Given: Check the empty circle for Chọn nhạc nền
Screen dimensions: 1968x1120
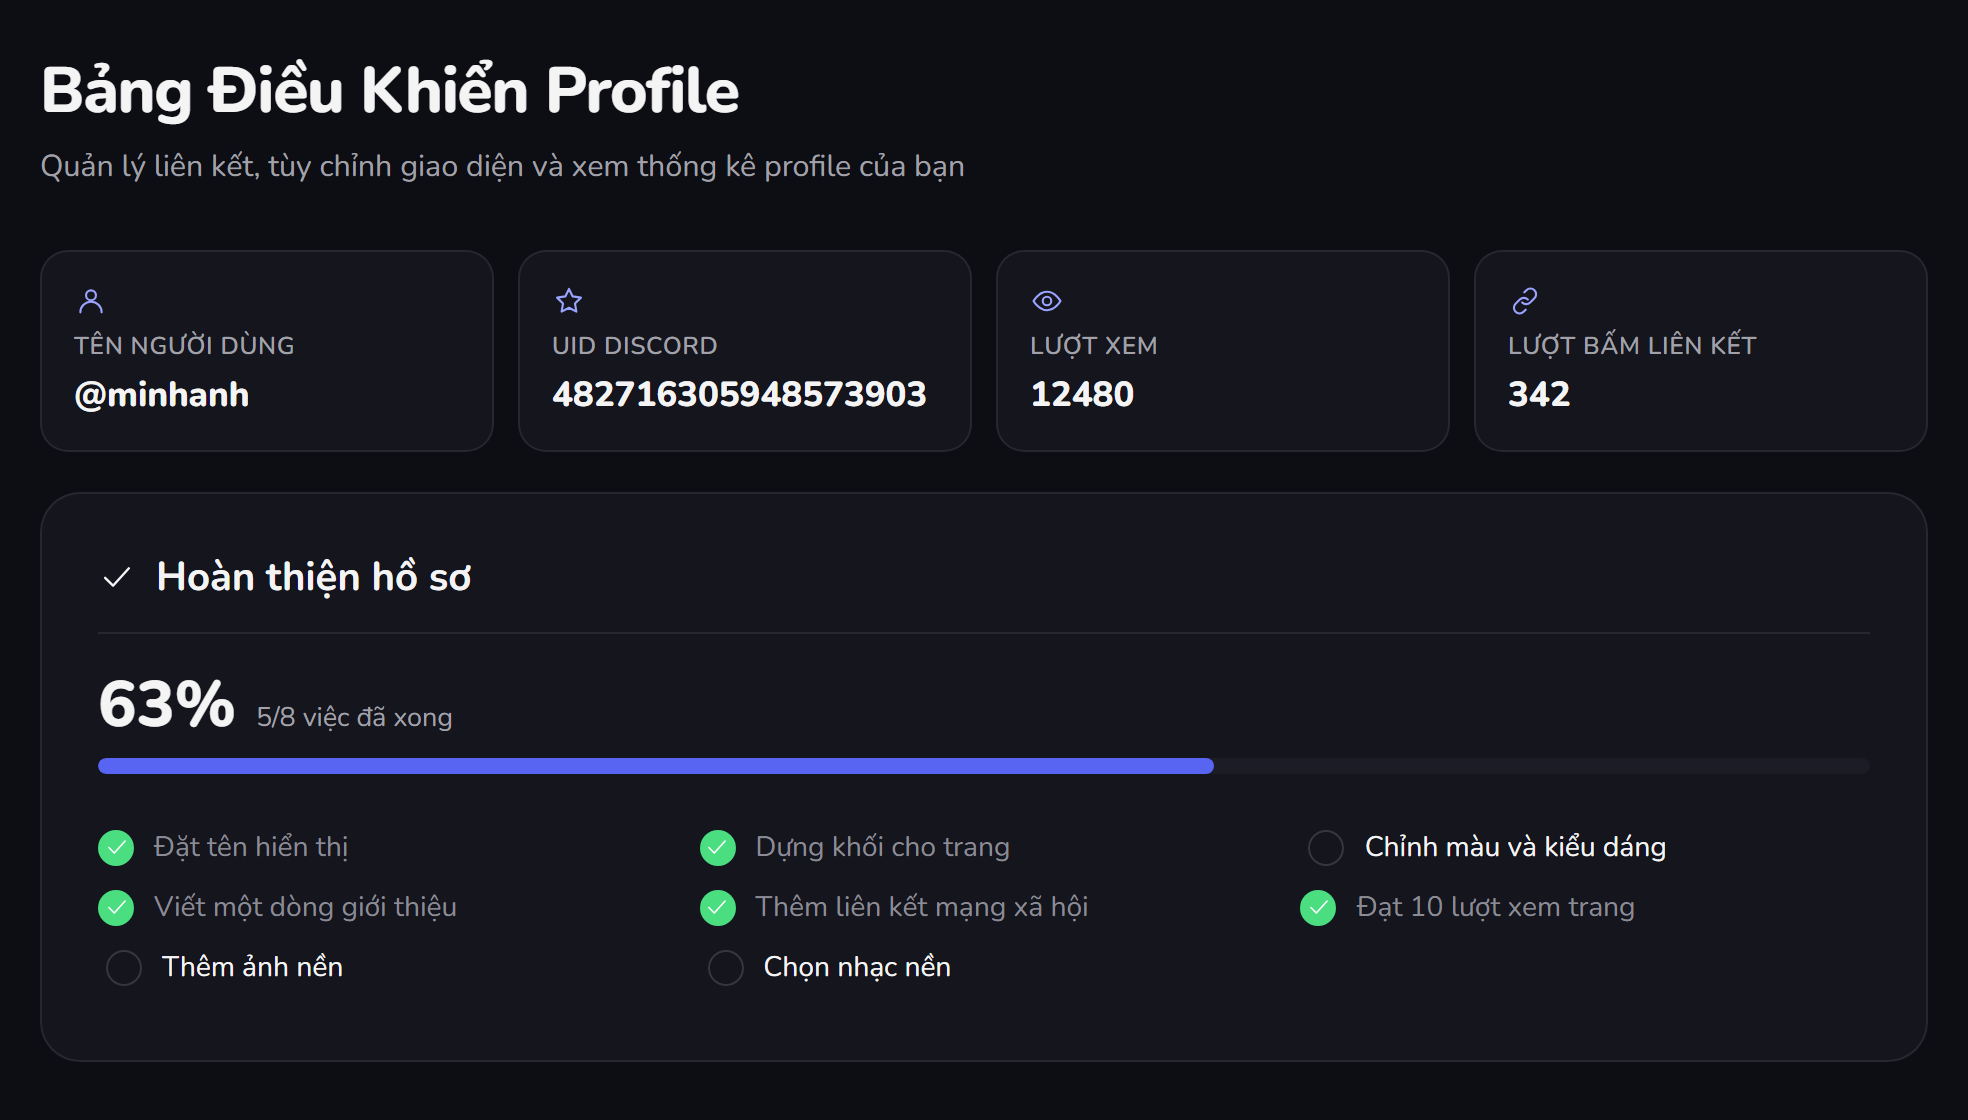Looking at the screenshot, I should point(726,968).
